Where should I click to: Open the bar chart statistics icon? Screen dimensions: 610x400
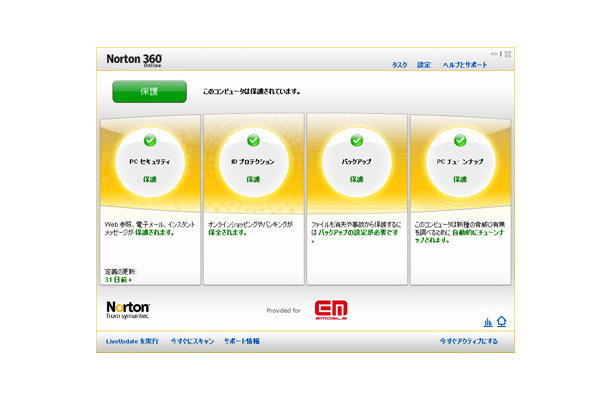(x=488, y=322)
